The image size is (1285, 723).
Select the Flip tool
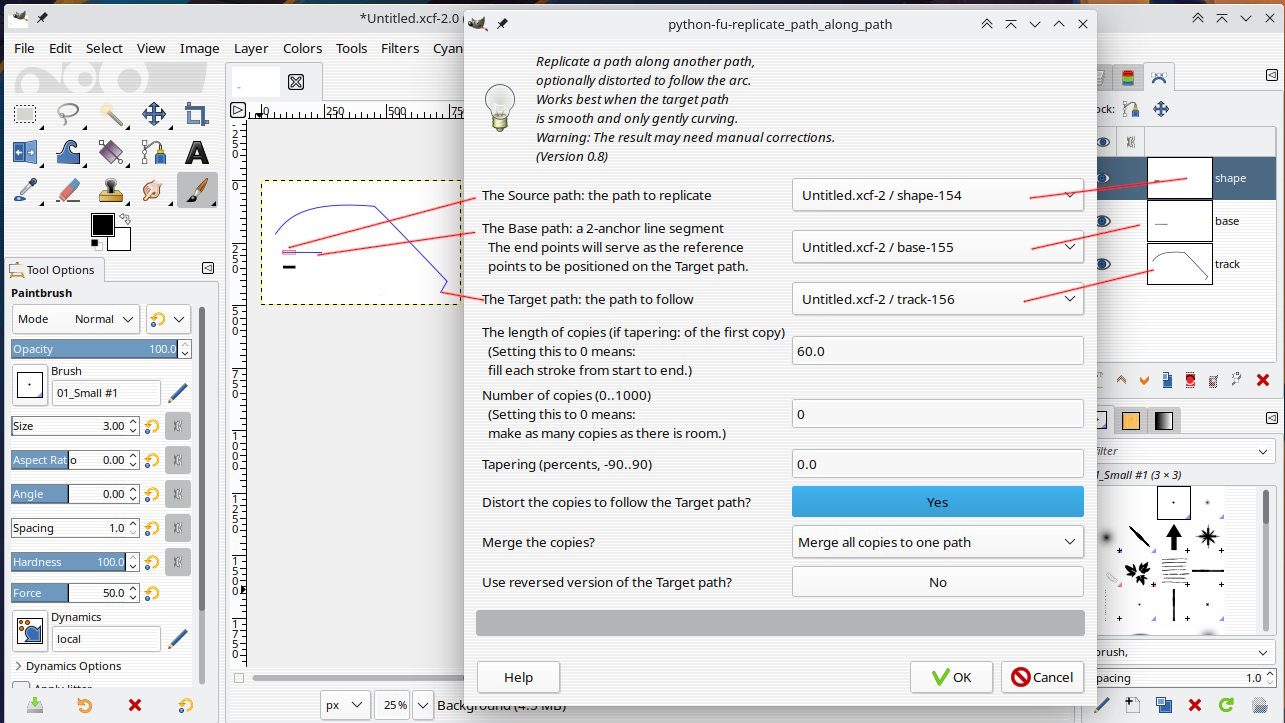point(25,152)
